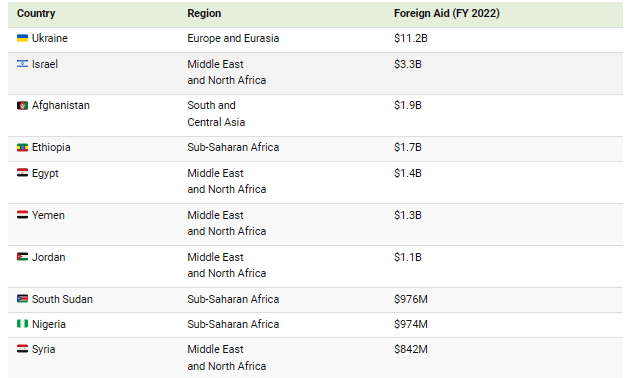
Task: Click the Nigeria flag icon
Action: coord(22,324)
